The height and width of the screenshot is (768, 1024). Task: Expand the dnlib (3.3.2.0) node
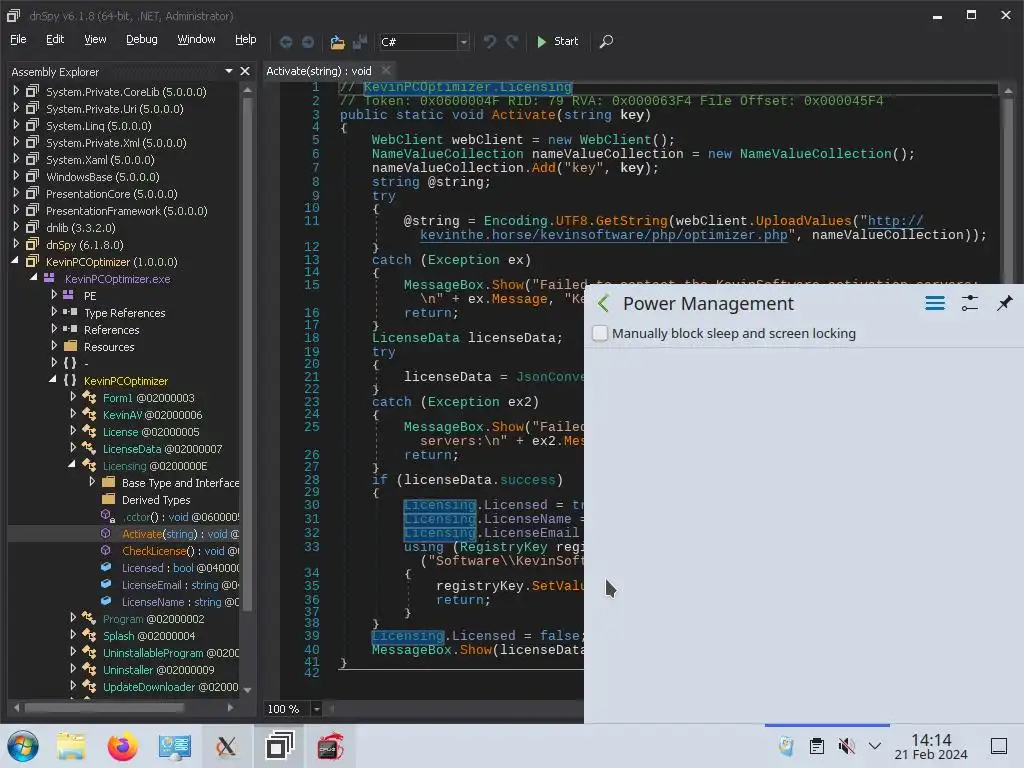click(x=16, y=227)
